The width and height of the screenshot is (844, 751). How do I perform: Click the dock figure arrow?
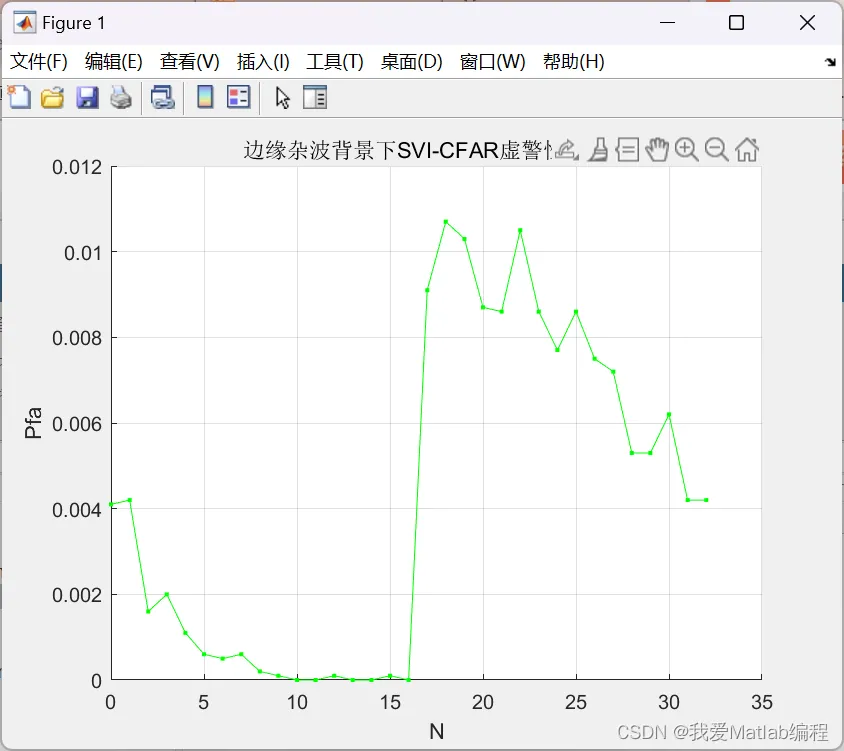[x=830, y=62]
